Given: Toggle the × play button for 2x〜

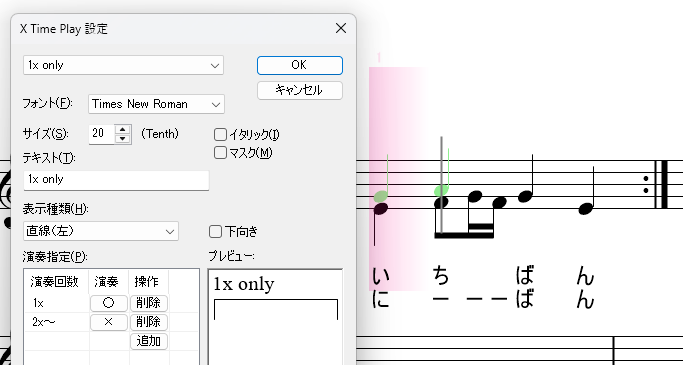Looking at the screenshot, I should click(x=108, y=322).
